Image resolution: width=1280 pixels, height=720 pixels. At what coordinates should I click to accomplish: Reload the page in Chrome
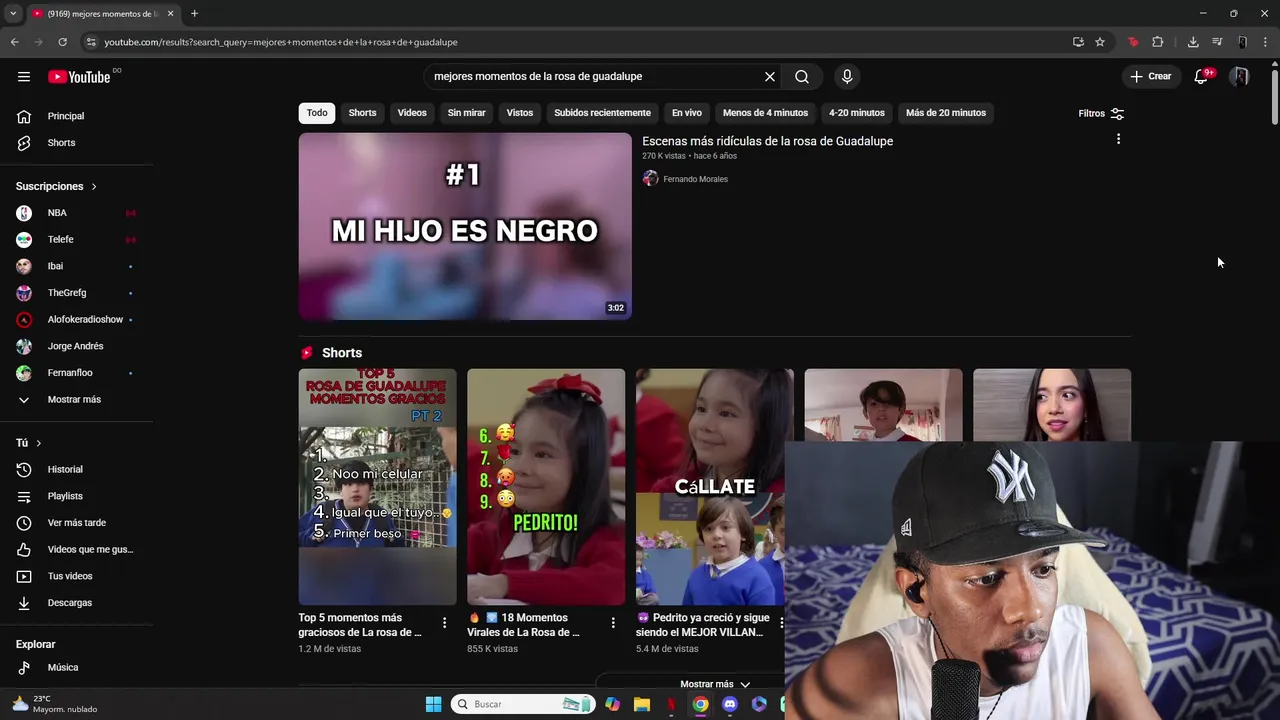[62, 42]
